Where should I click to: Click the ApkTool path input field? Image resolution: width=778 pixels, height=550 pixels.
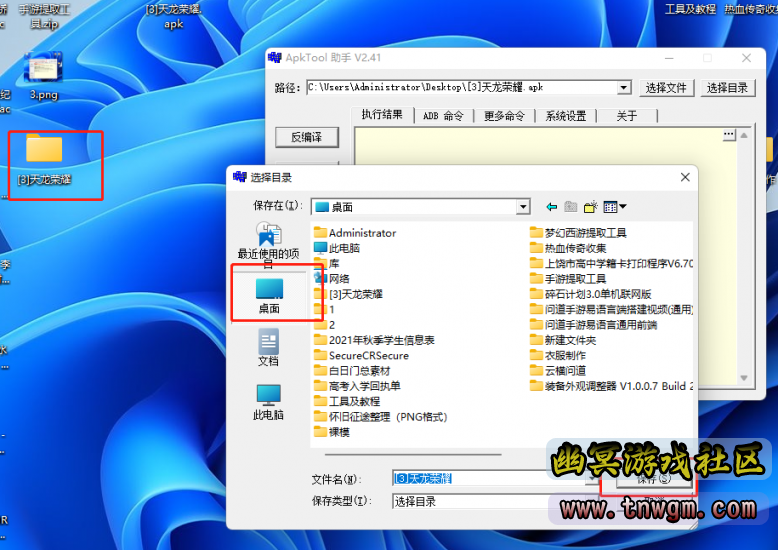click(x=461, y=88)
